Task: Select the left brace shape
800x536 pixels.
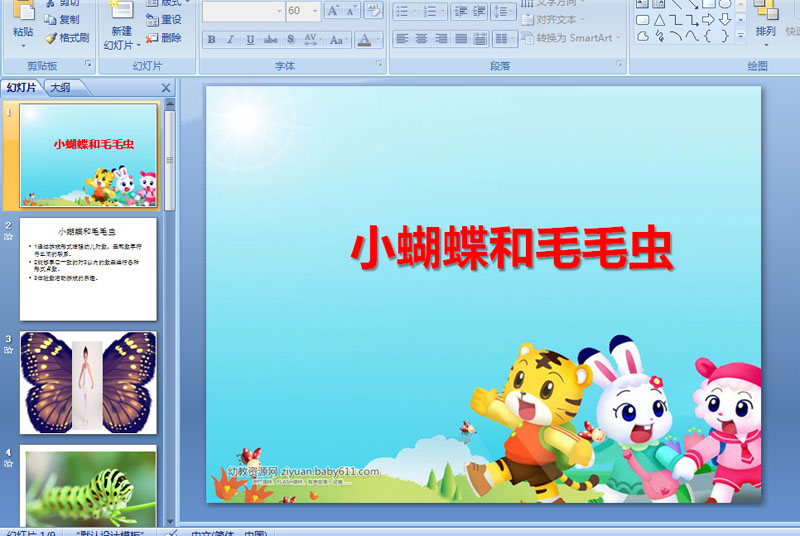Action: tap(708, 36)
